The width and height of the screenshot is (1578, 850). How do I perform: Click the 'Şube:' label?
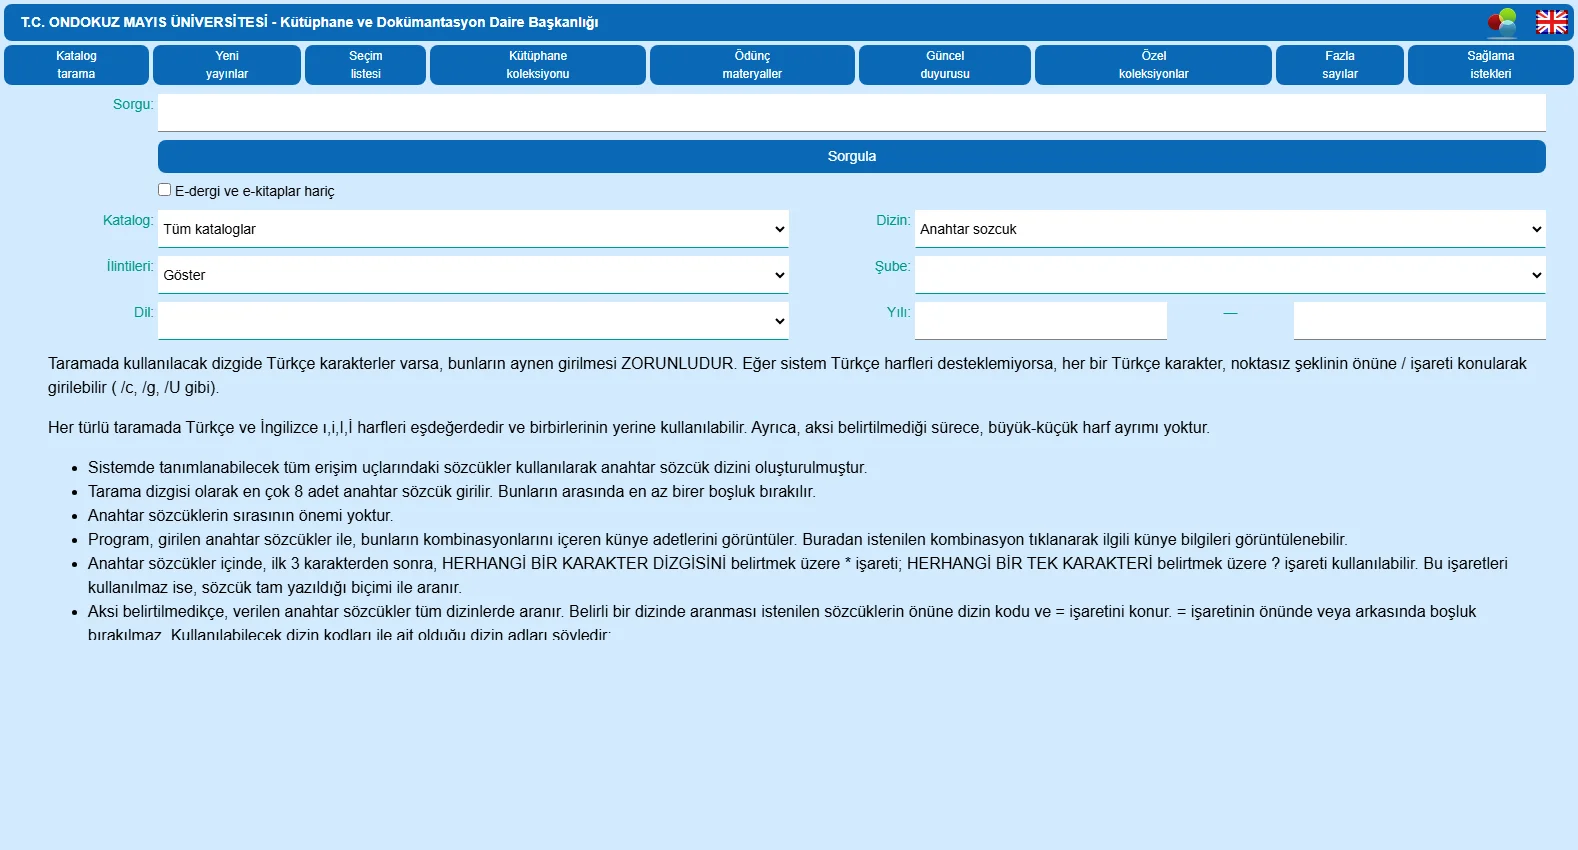click(x=892, y=266)
